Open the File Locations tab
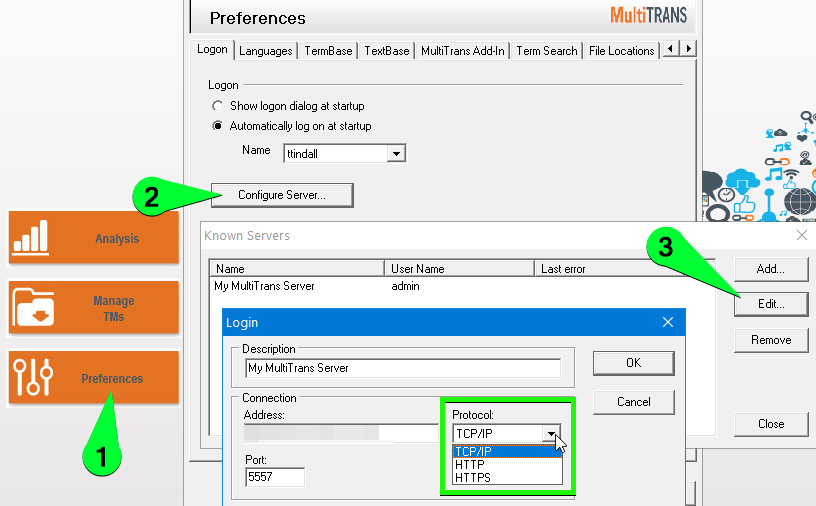This screenshot has width=816, height=506. [621, 51]
